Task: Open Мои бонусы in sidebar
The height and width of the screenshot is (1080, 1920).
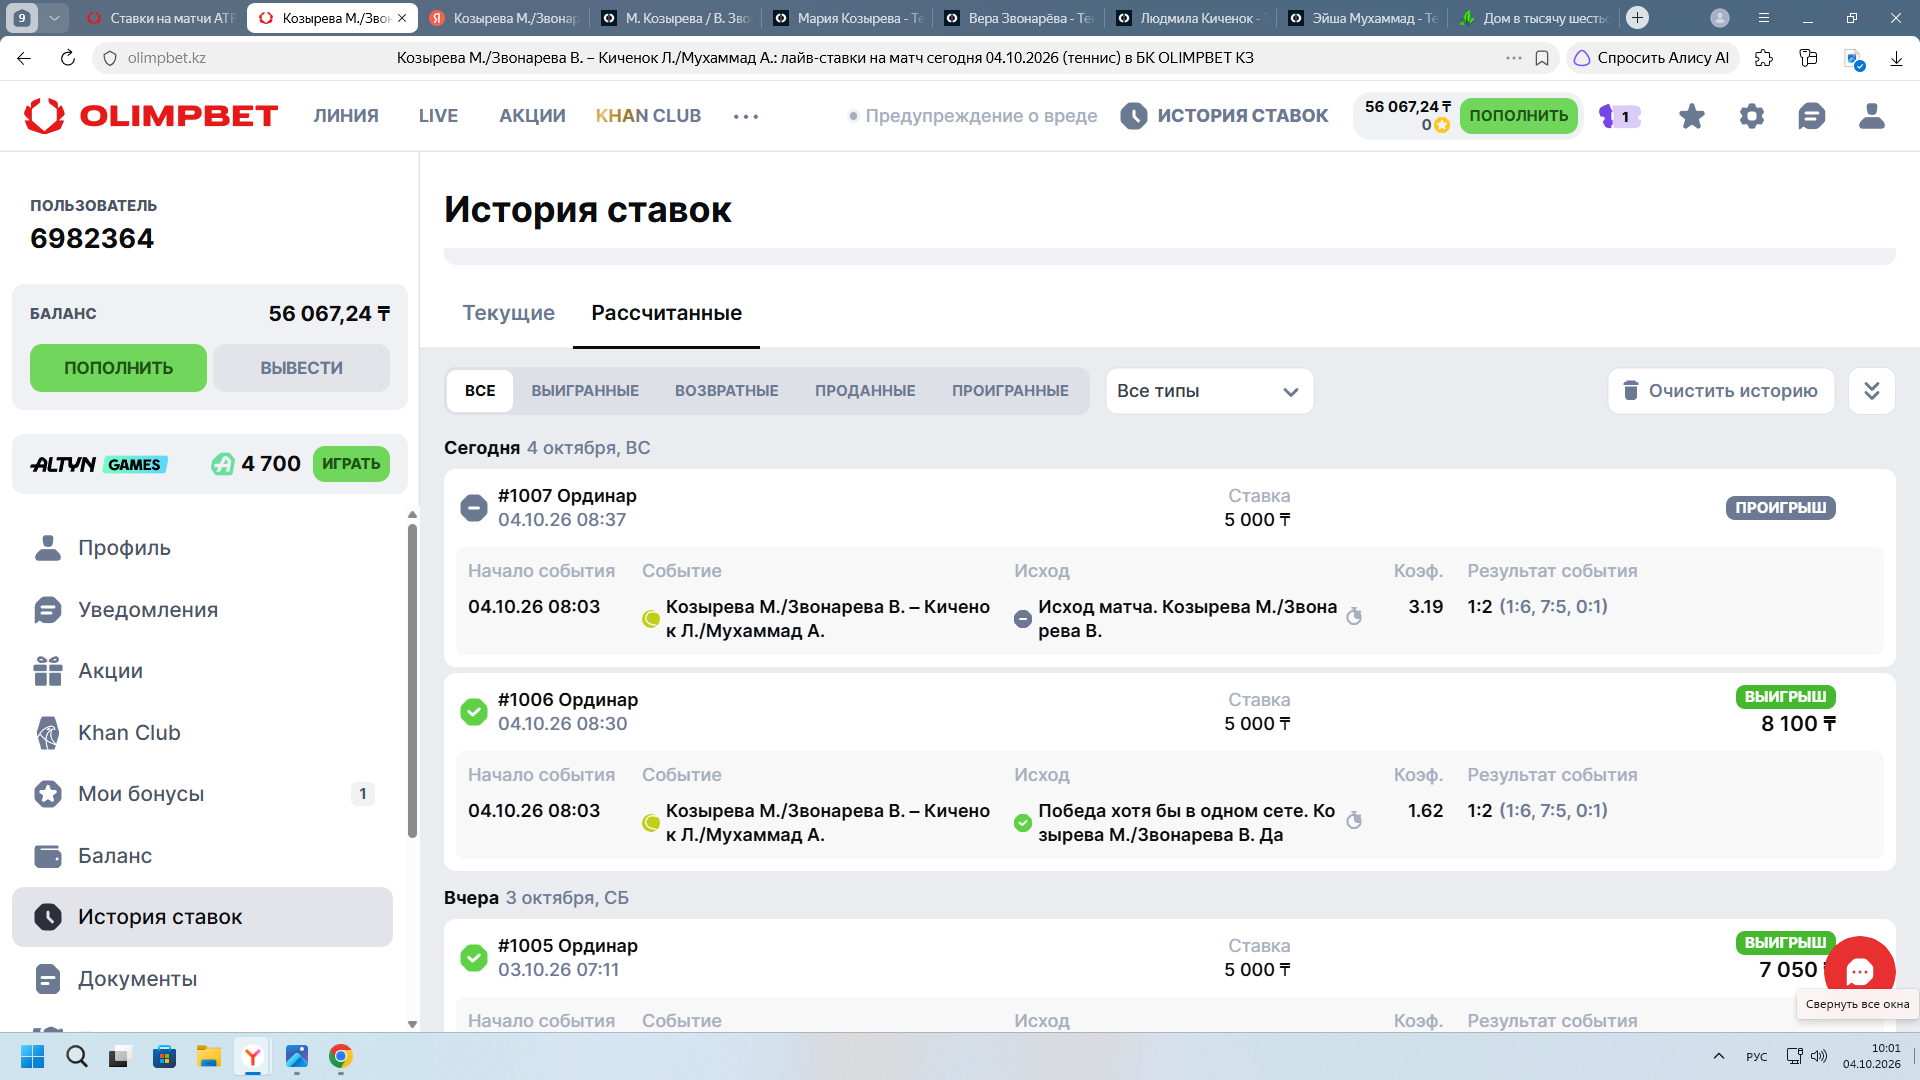Action: tap(202, 794)
